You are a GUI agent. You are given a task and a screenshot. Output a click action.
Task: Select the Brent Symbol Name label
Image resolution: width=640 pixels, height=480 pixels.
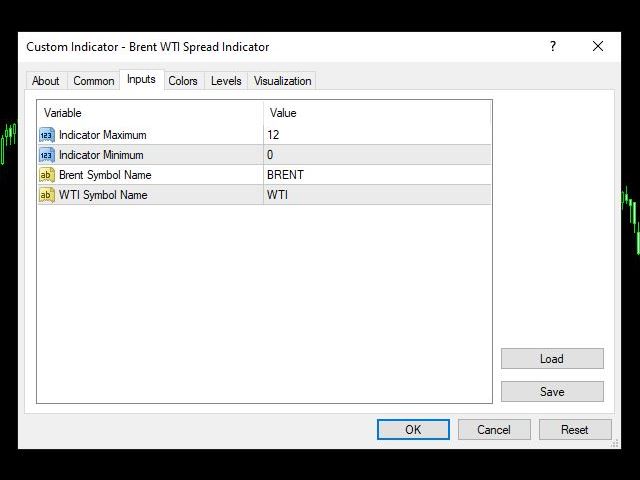click(x=105, y=175)
